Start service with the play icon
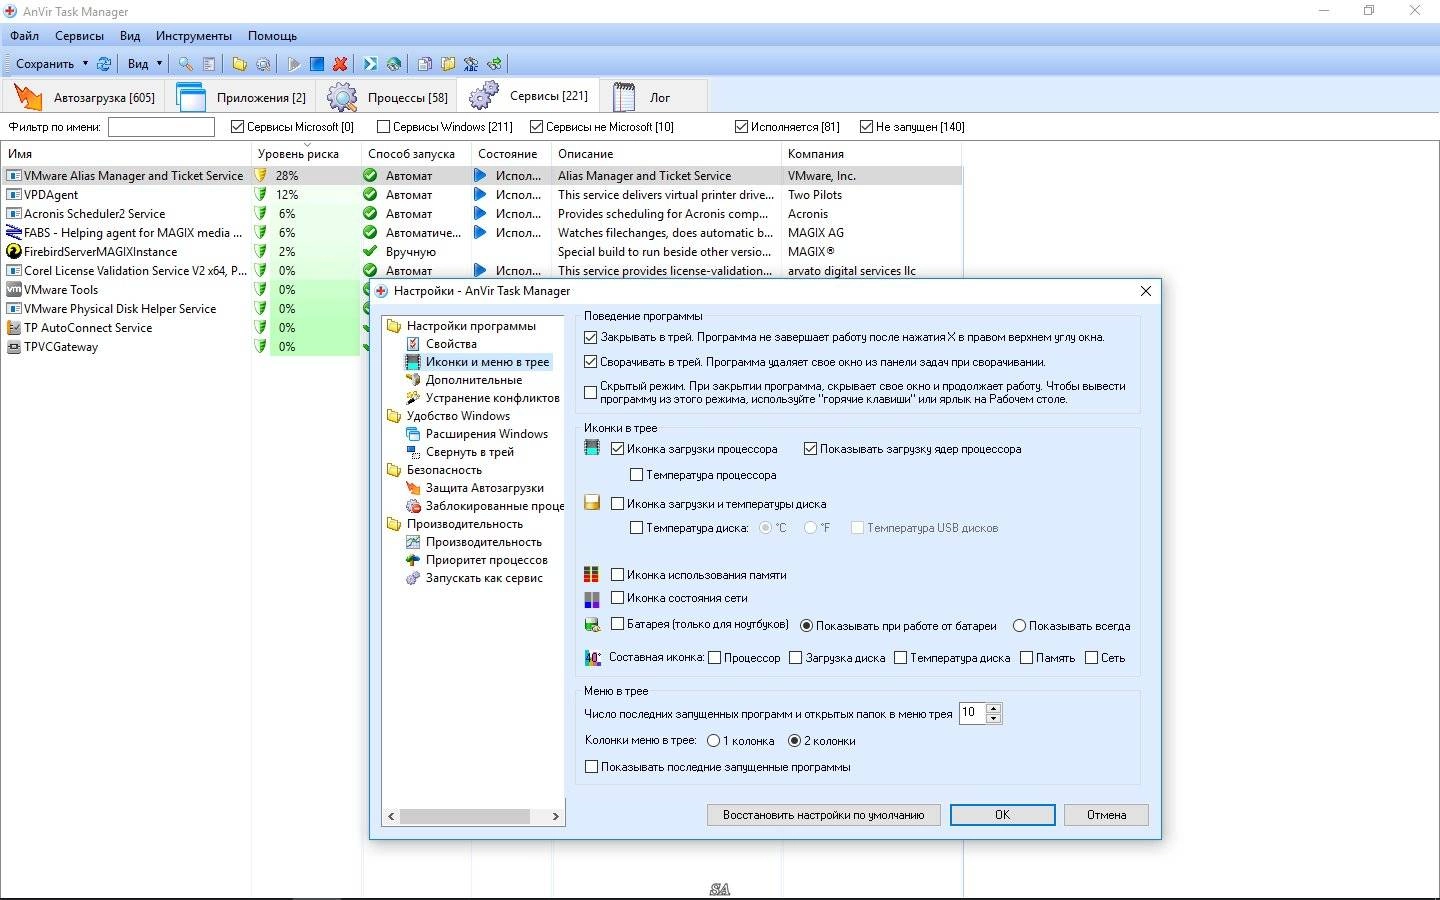This screenshot has height=900, width=1440. click(293, 63)
